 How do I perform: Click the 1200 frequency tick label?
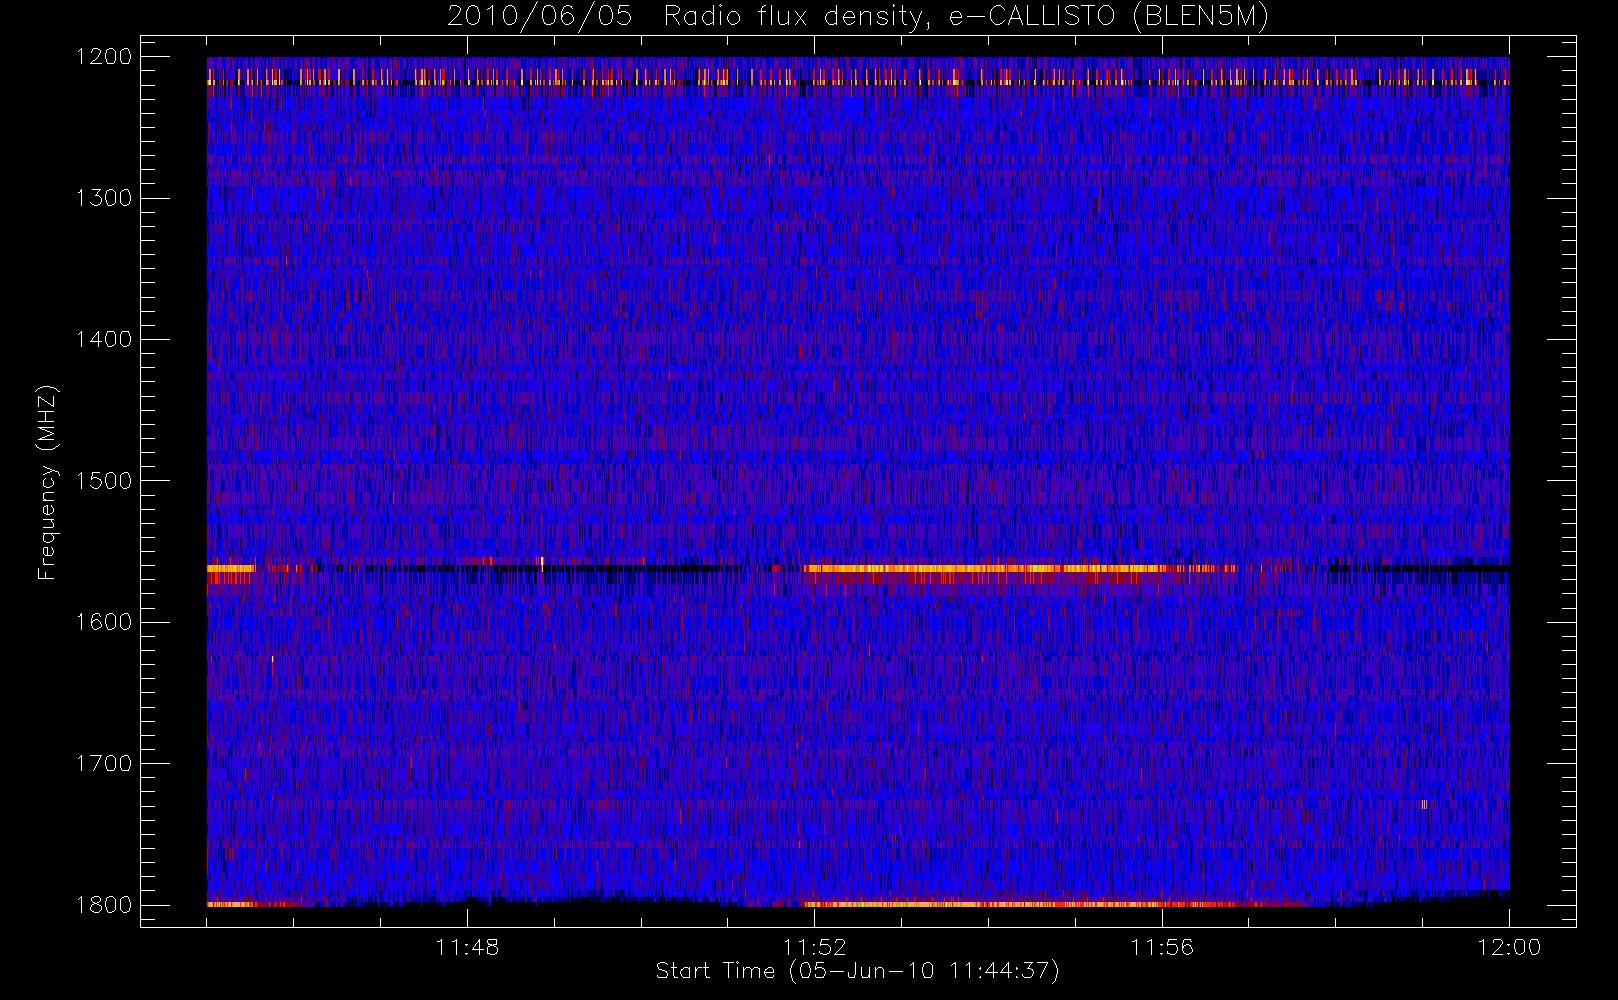[104, 57]
